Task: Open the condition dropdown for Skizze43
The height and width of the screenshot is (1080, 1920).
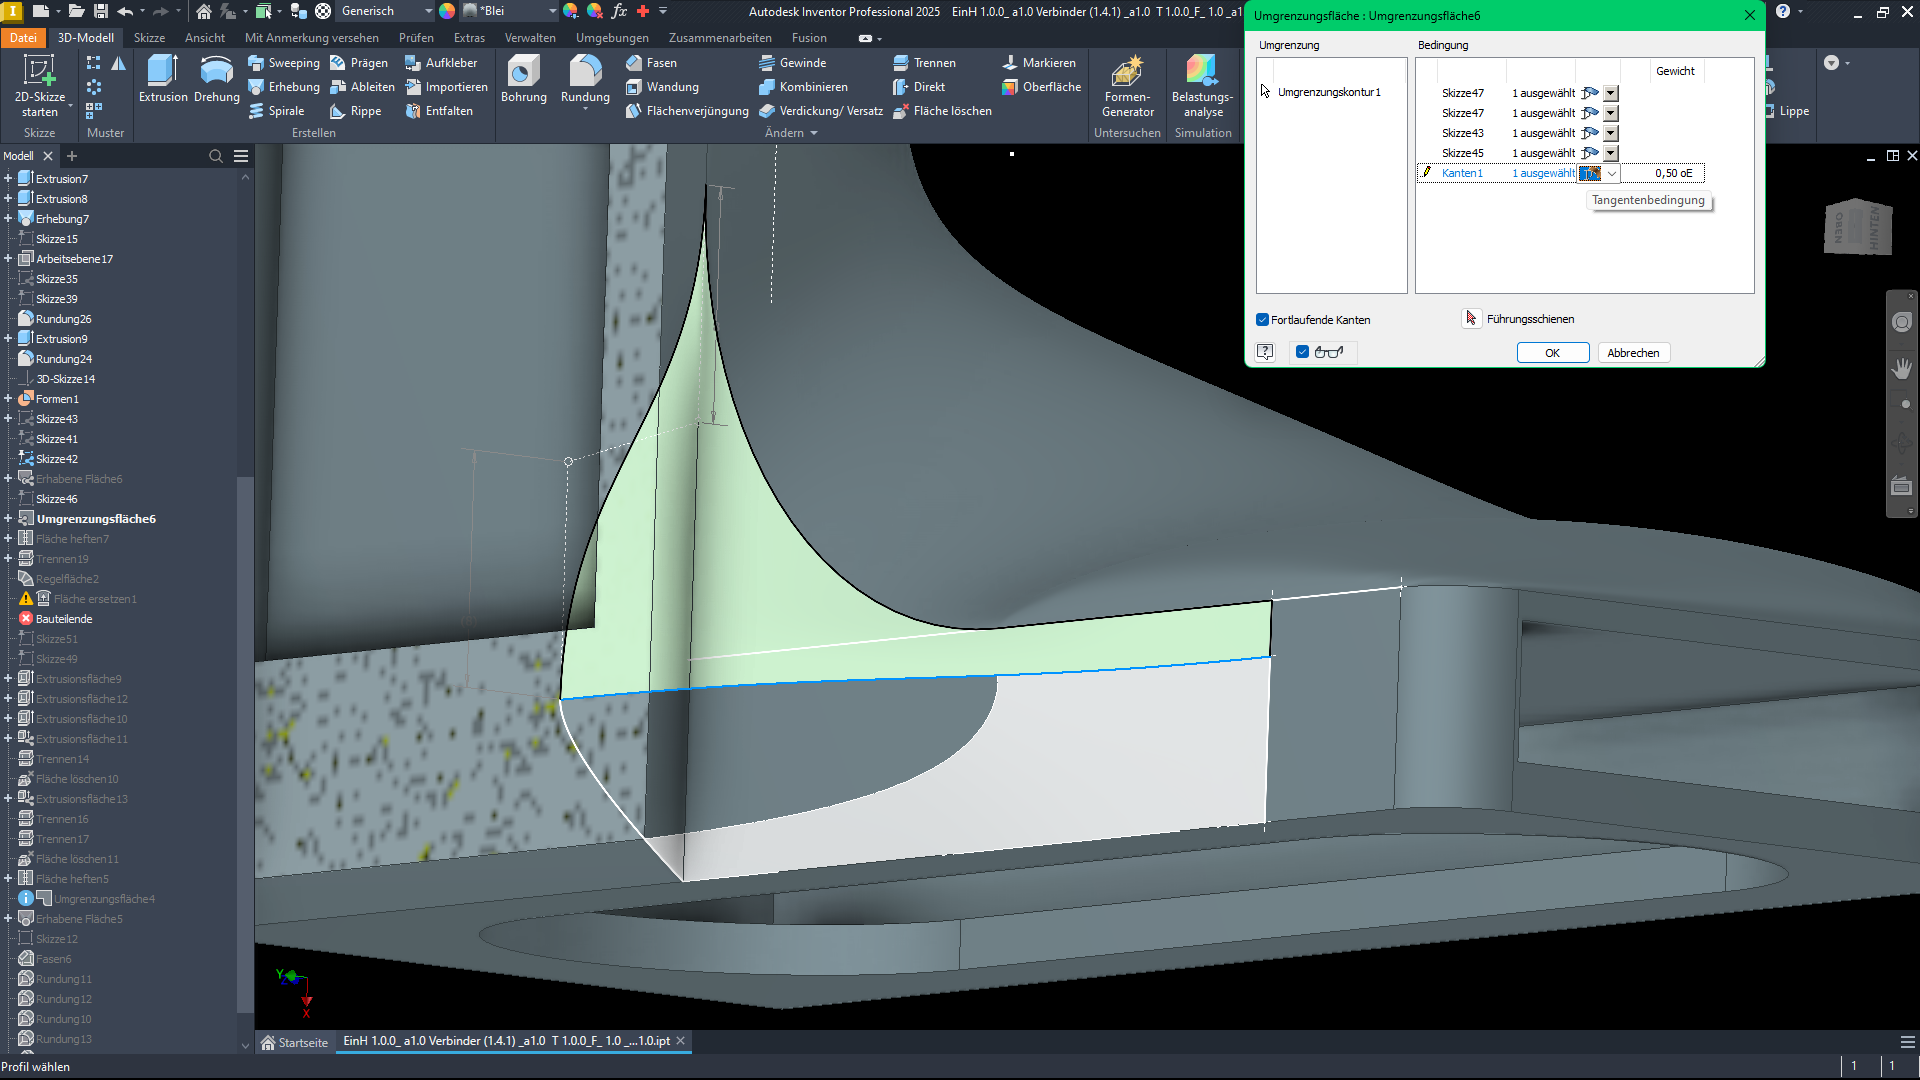Action: point(1611,133)
